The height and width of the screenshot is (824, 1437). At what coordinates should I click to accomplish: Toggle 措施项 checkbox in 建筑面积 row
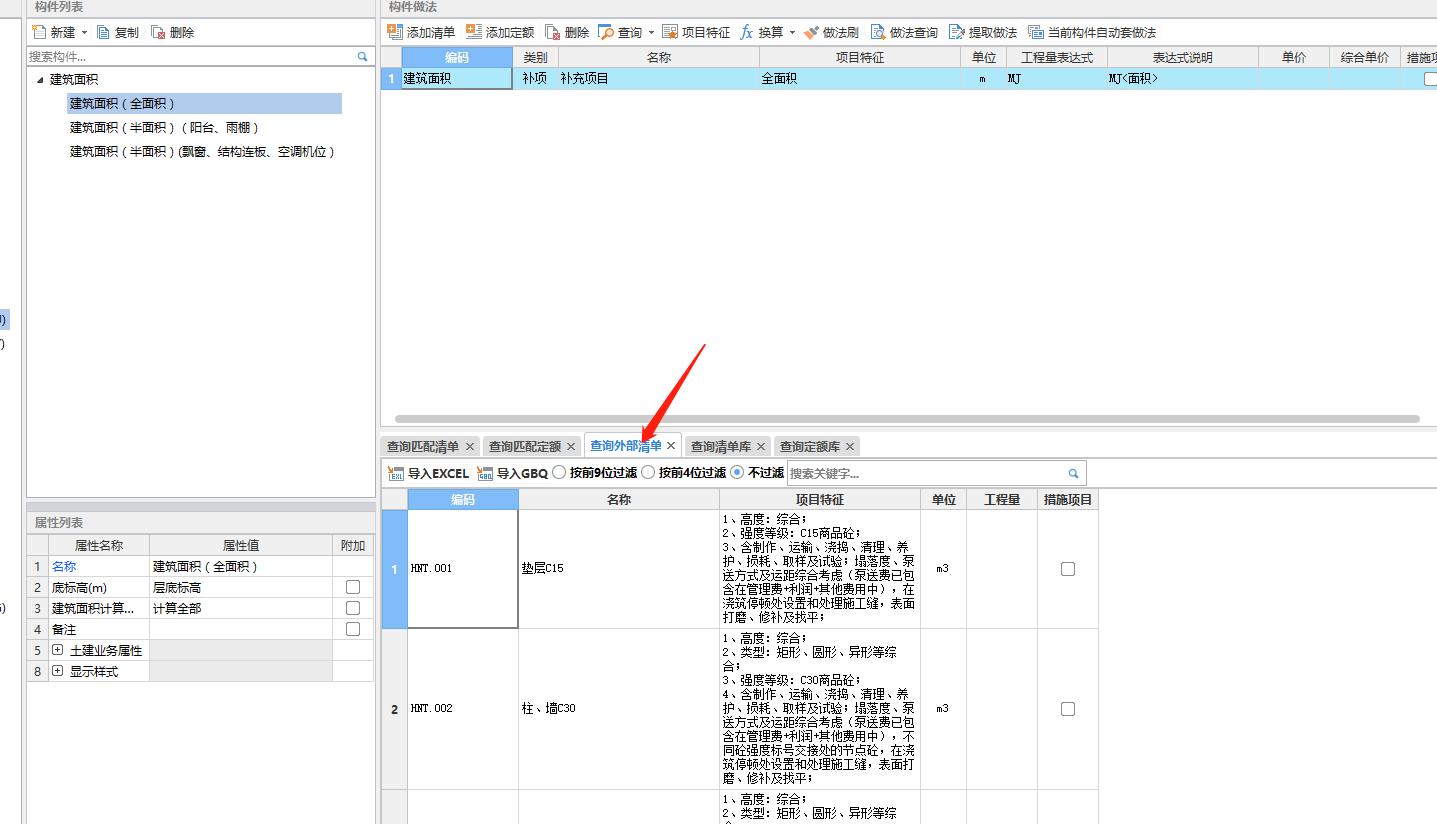coord(1431,79)
